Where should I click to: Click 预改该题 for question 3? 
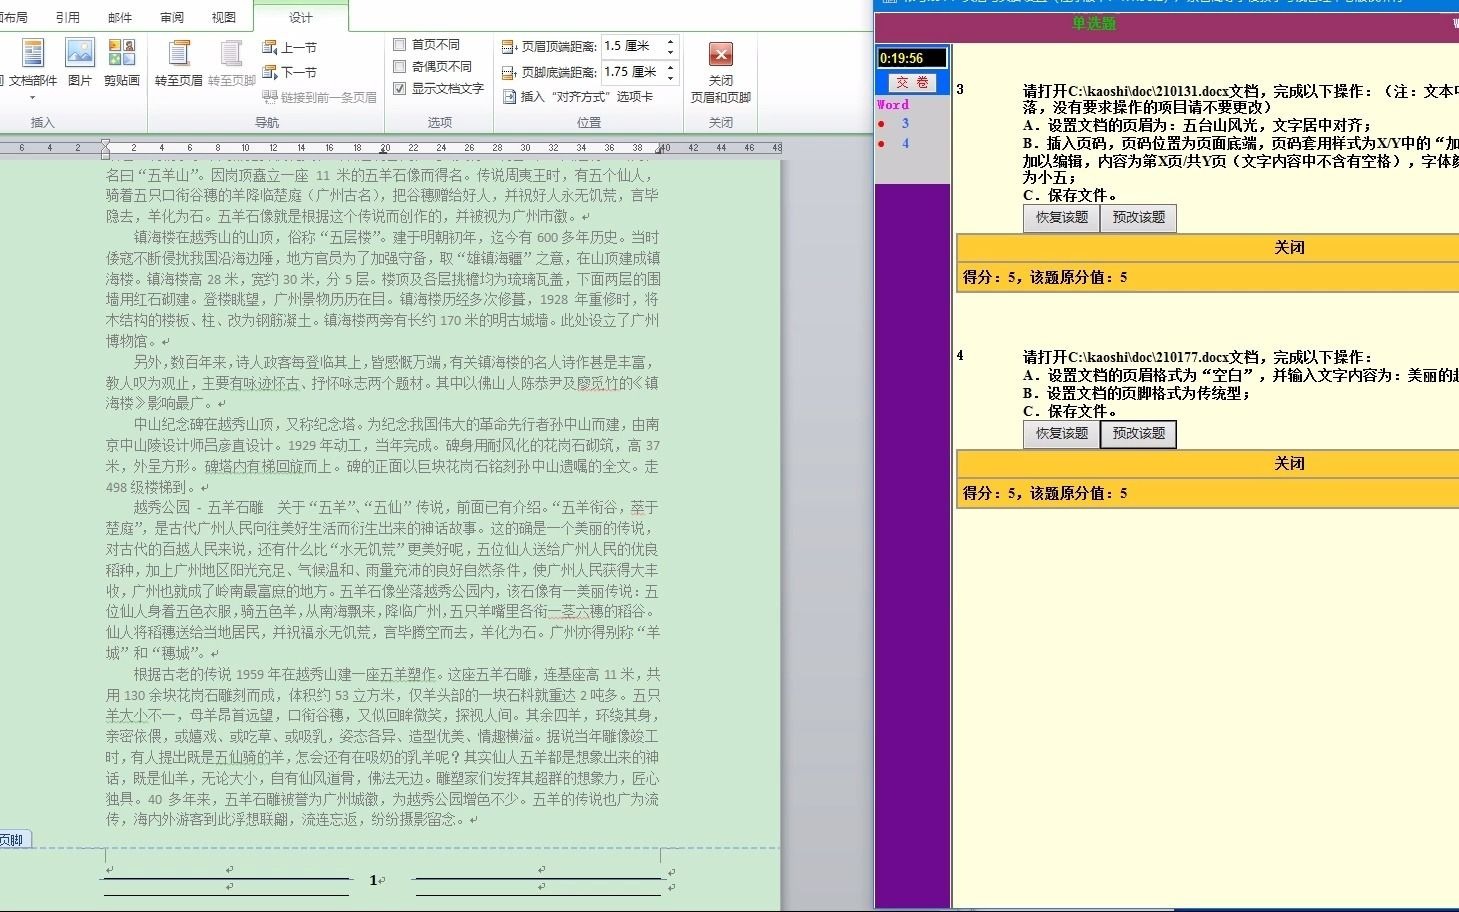point(1138,218)
